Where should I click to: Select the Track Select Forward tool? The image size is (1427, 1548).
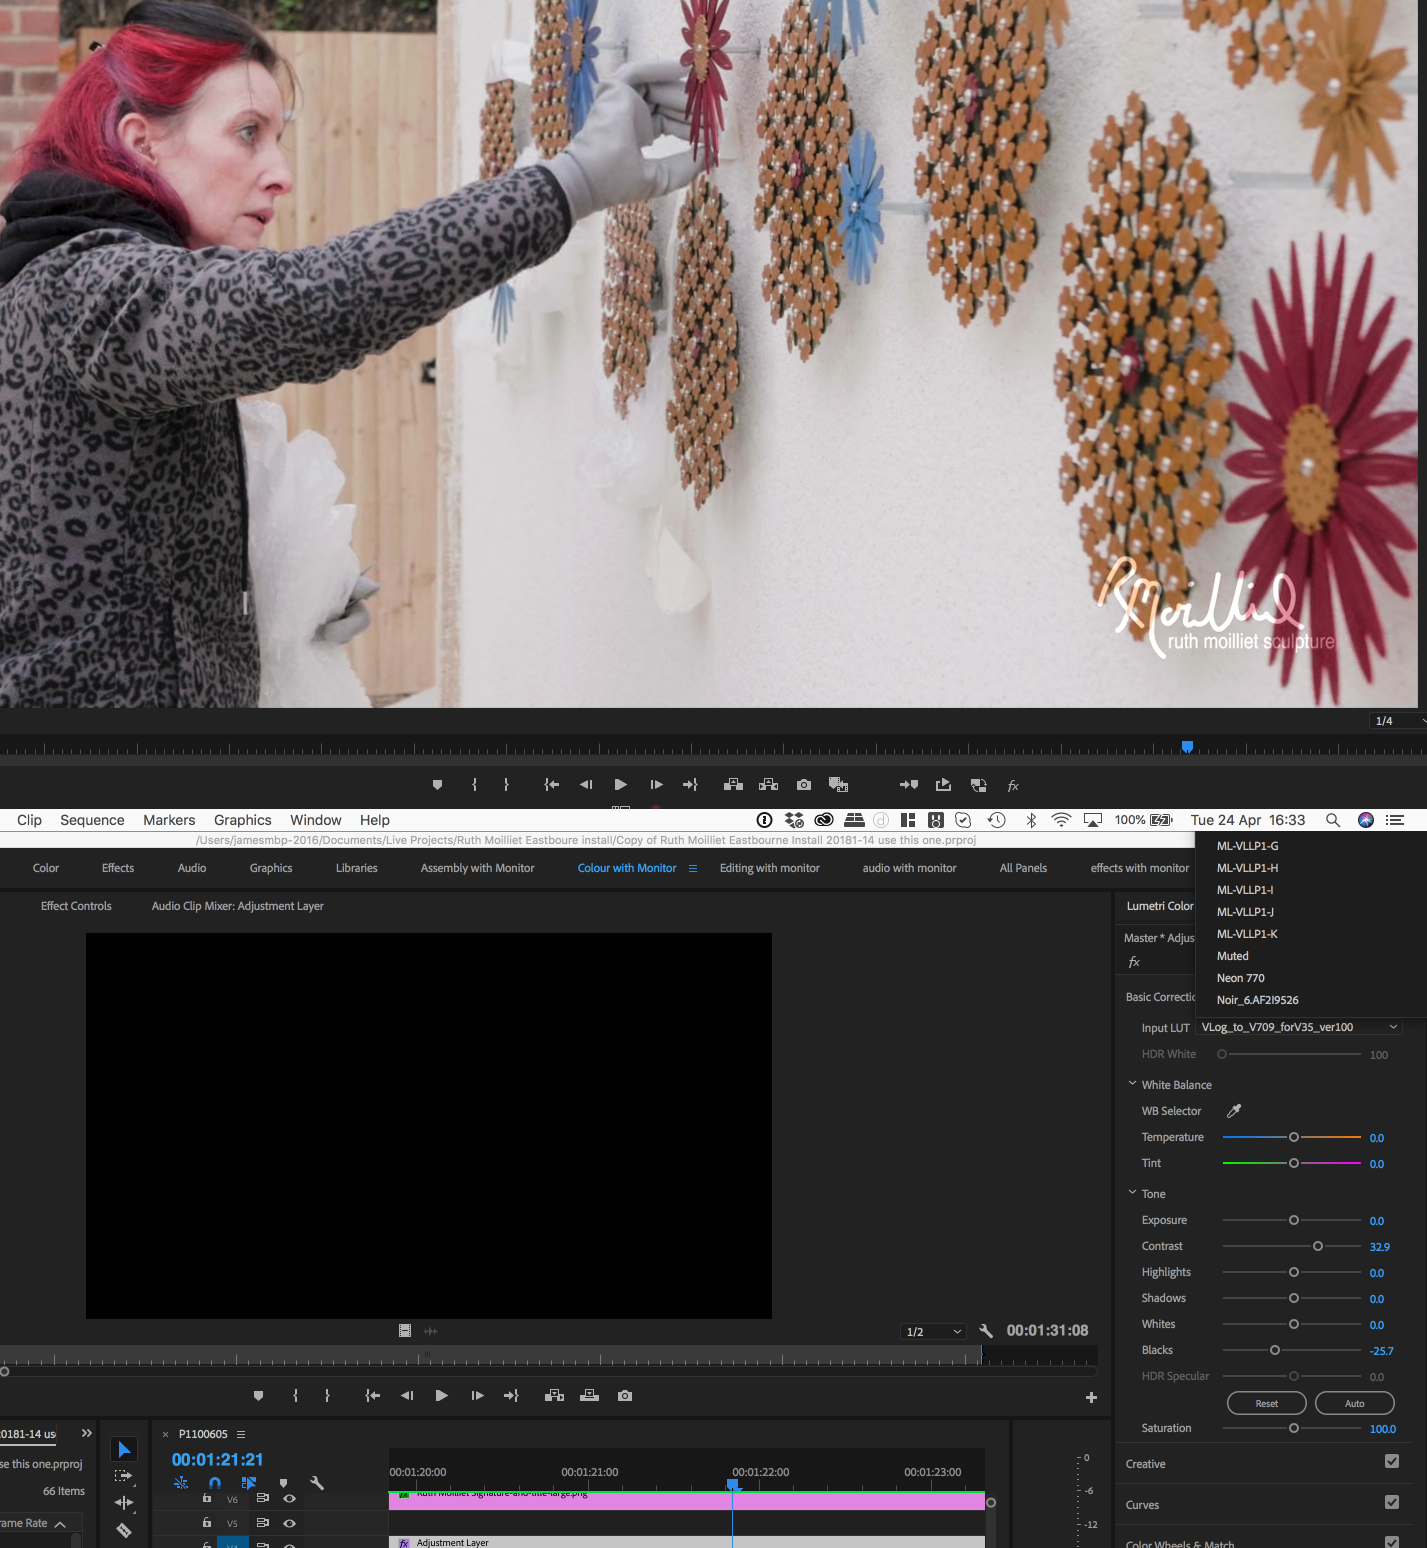coord(123,1476)
